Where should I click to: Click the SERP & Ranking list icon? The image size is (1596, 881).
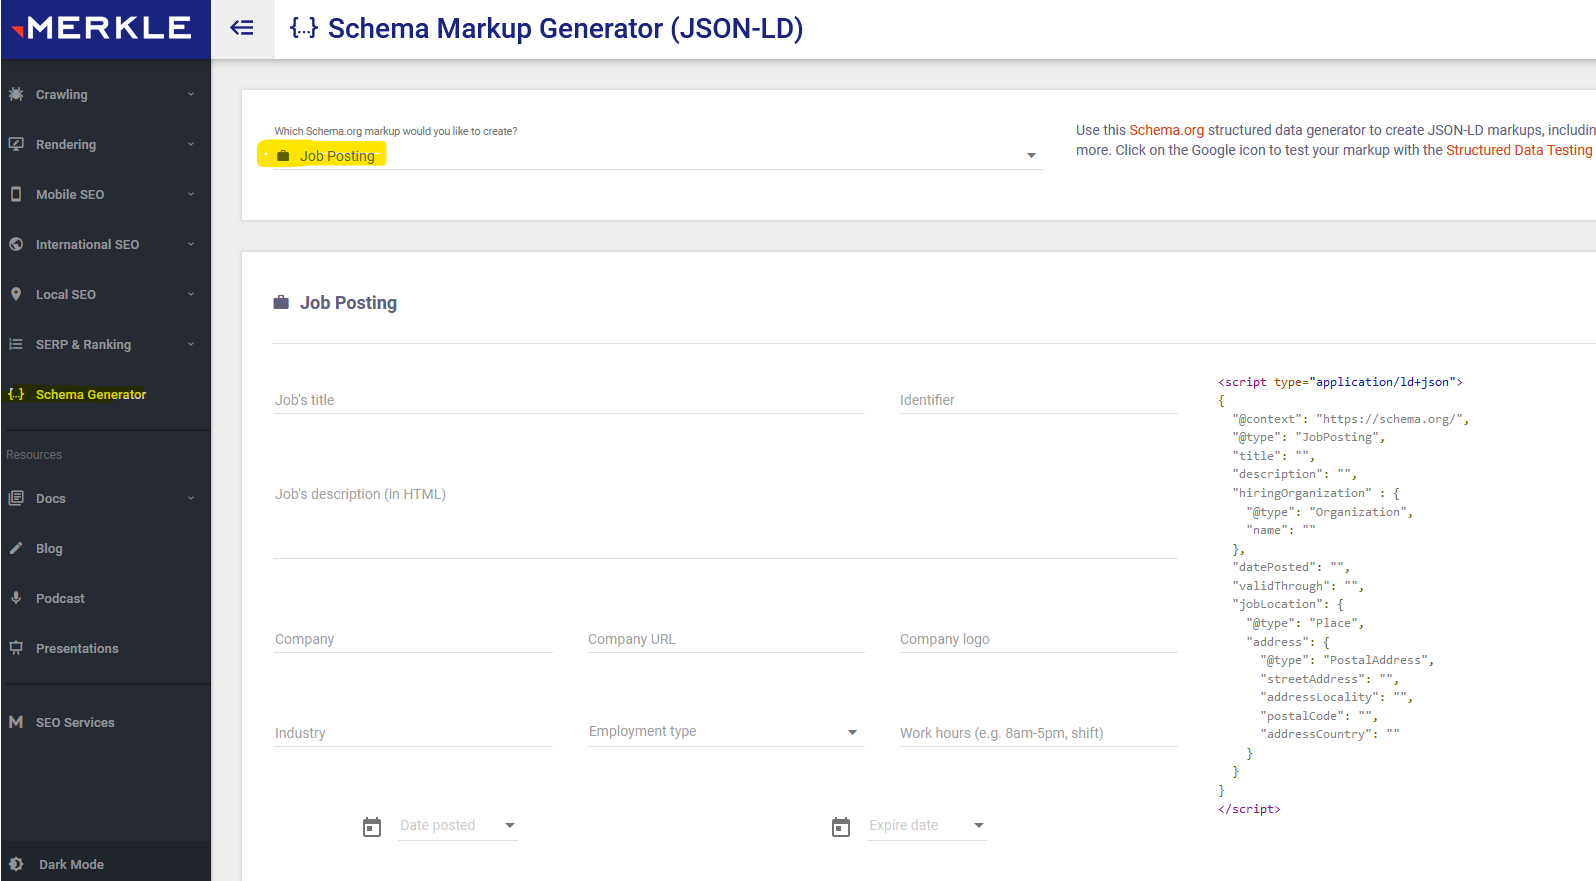coord(16,344)
